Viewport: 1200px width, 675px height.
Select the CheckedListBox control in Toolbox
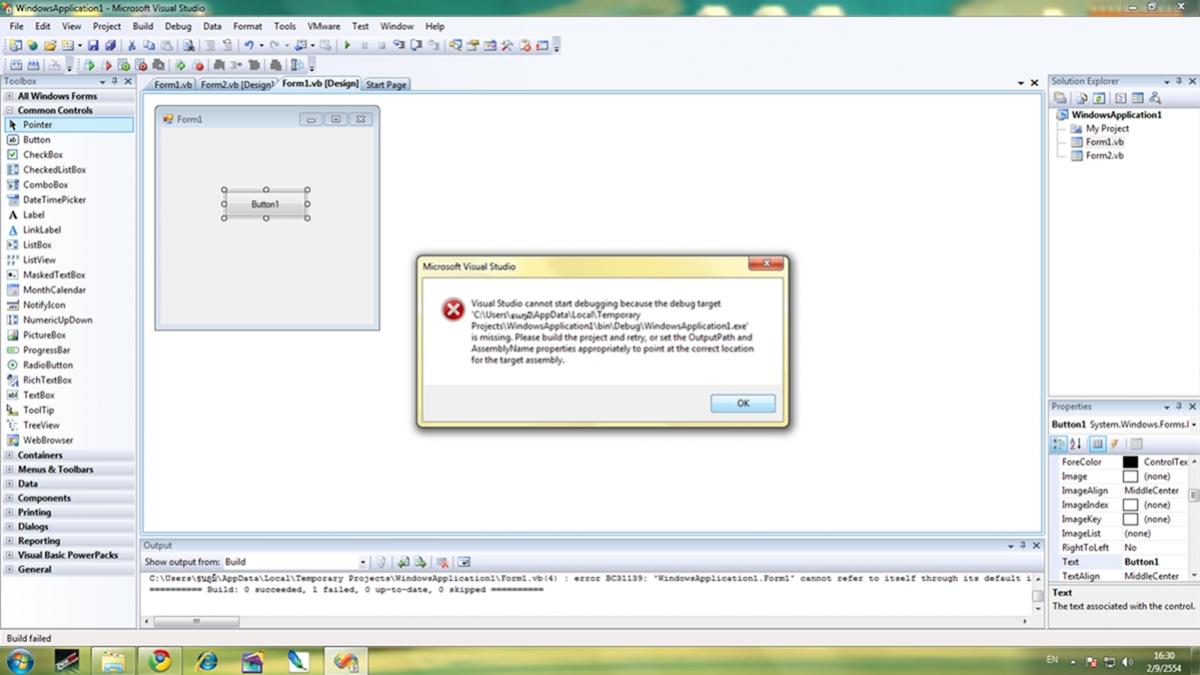point(67,170)
